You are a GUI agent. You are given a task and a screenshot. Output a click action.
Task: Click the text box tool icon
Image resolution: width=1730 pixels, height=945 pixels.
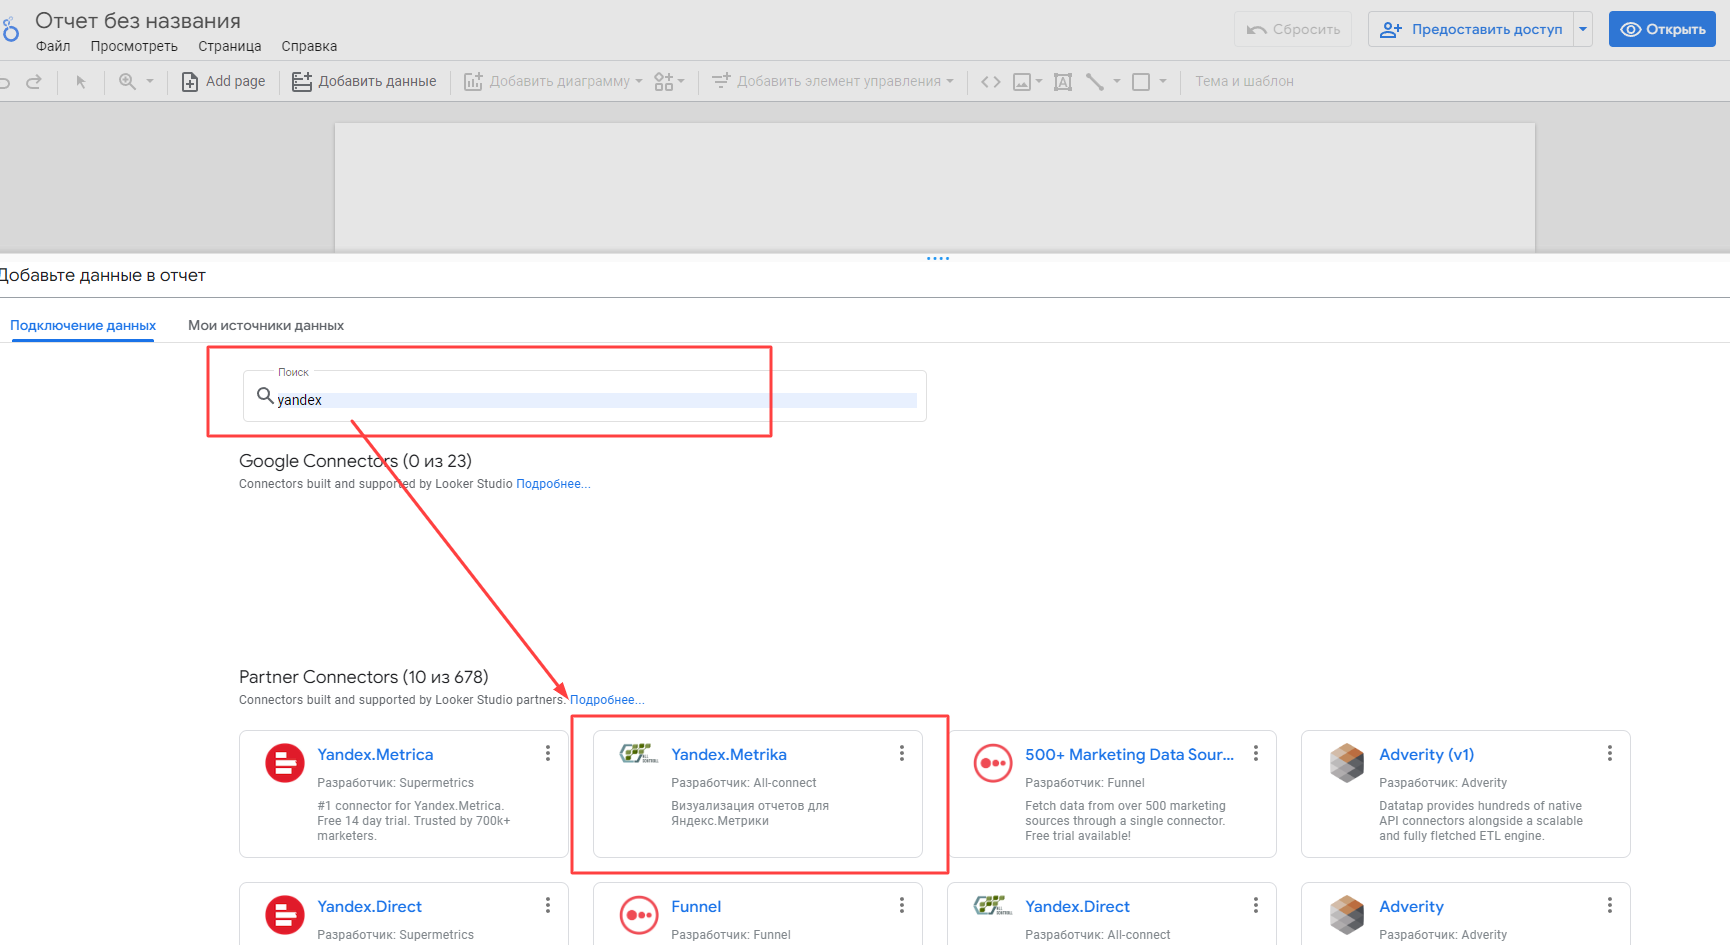point(1063,82)
